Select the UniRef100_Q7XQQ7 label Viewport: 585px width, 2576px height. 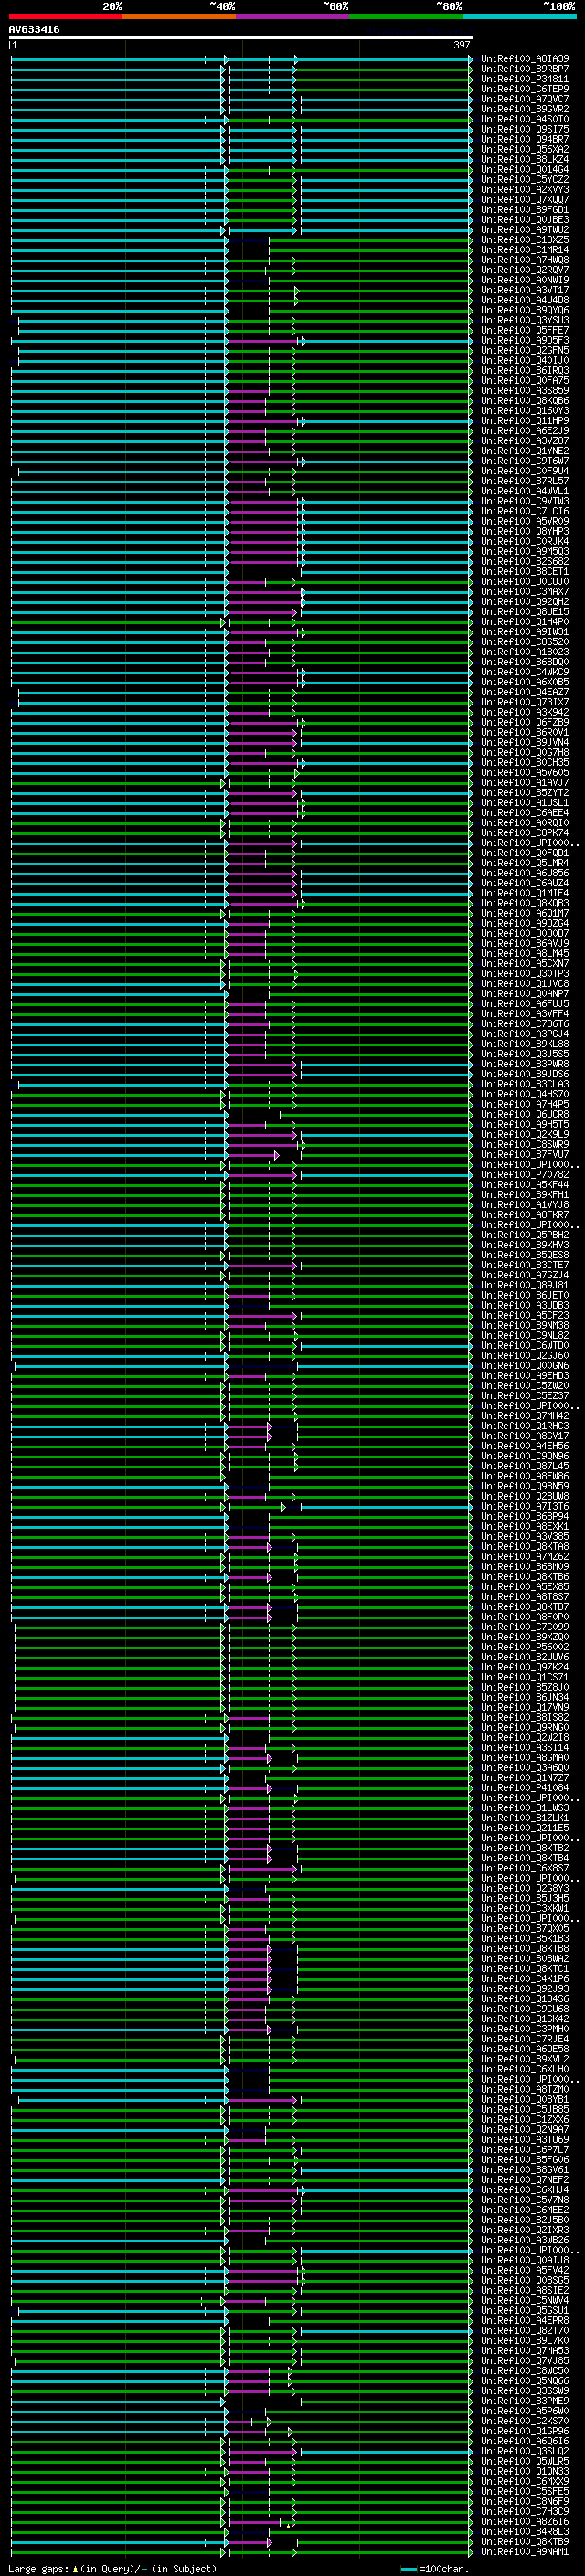525,200
